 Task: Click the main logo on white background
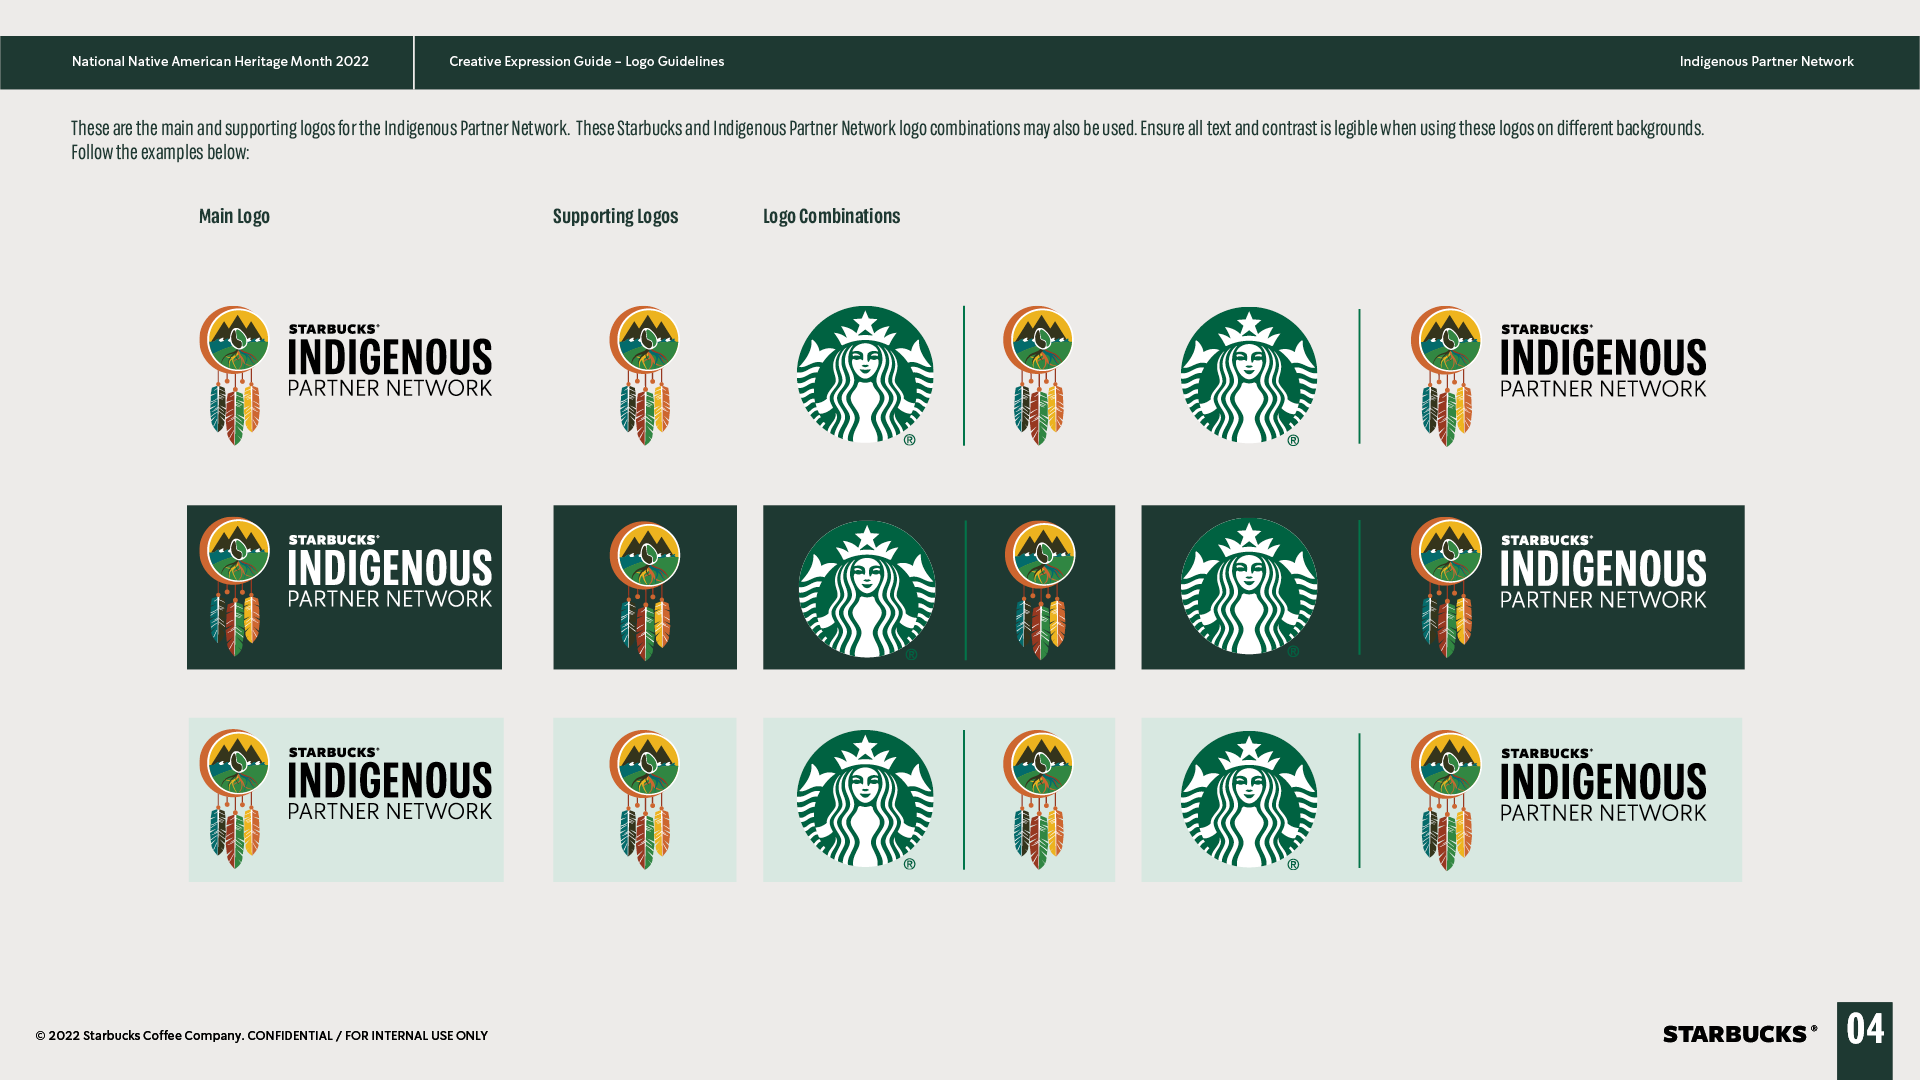(345, 375)
